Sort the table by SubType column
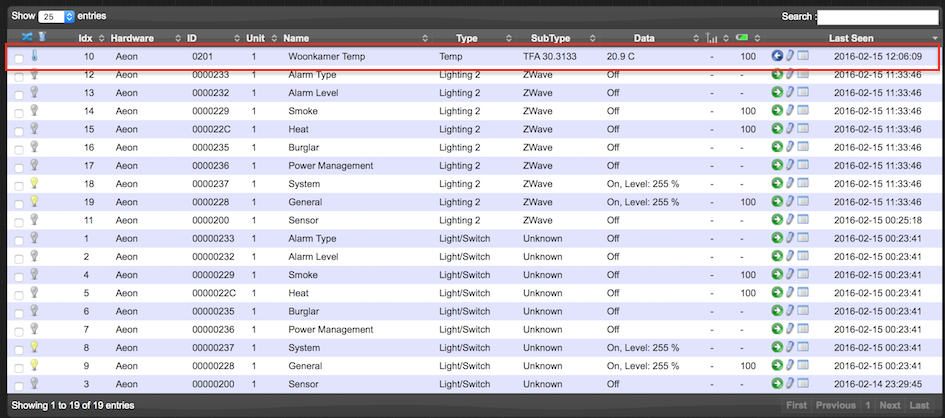This screenshot has width=945, height=418. click(557, 38)
